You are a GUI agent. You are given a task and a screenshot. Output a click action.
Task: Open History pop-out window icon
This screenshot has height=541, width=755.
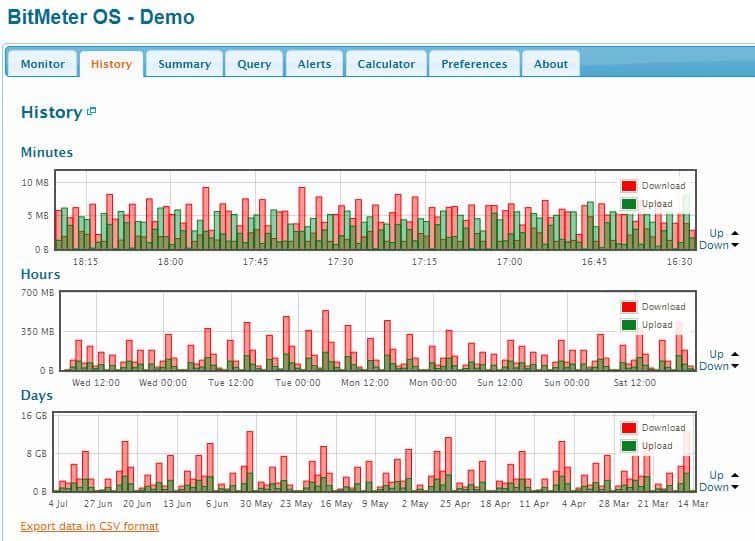91,112
